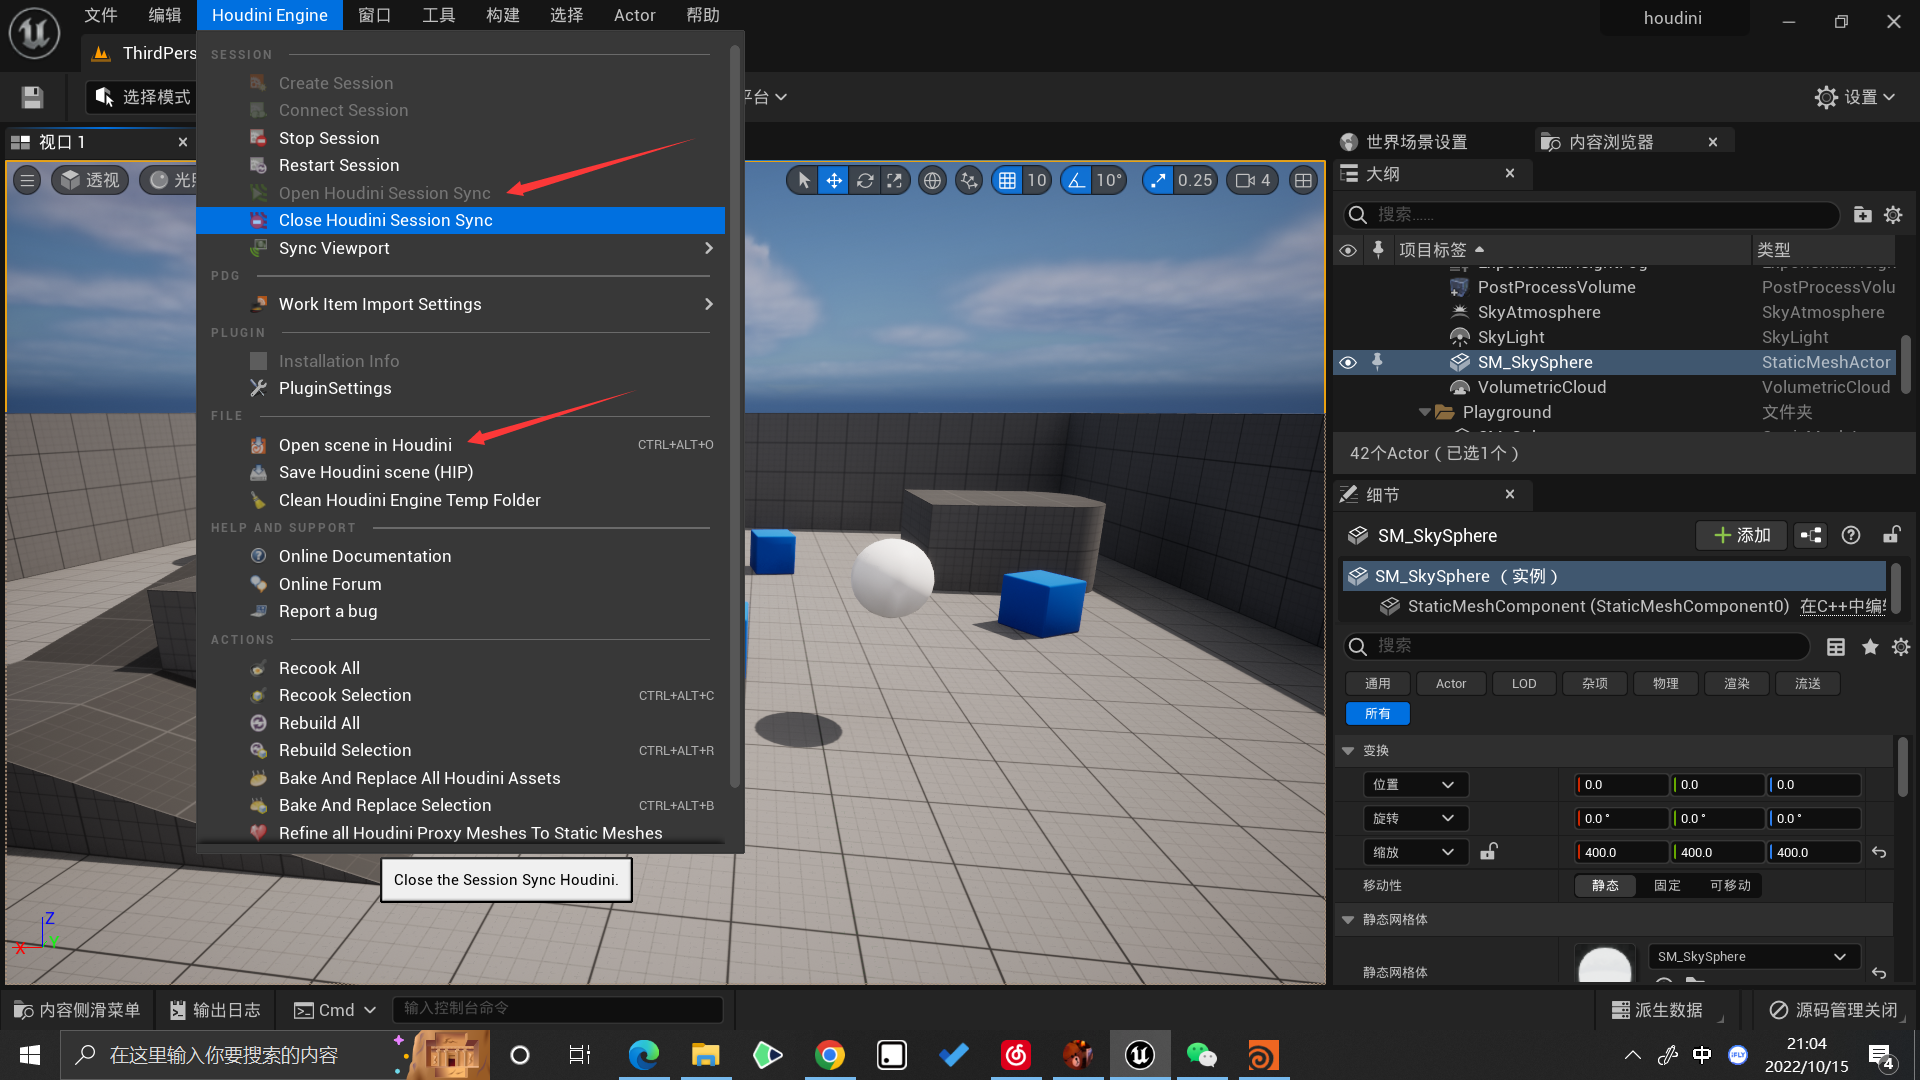The height and width of the screenshot is (1080, 1920).
Task: Open Outliner settings gear
Action: tap(1893, 214)
